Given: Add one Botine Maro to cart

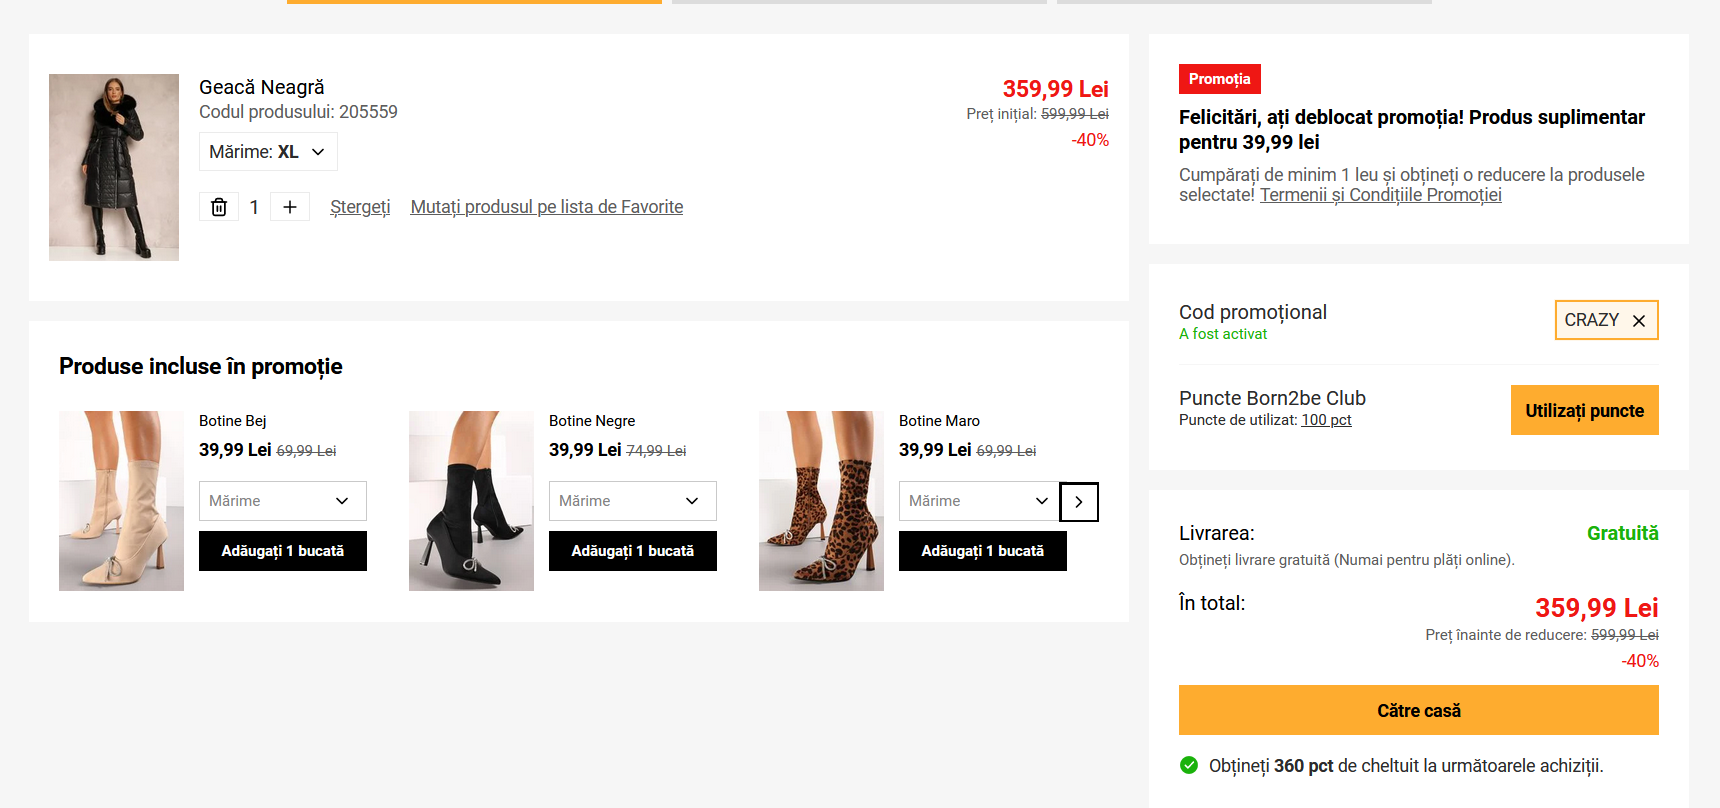Looking at the screenshot, I should pos(983,551).
